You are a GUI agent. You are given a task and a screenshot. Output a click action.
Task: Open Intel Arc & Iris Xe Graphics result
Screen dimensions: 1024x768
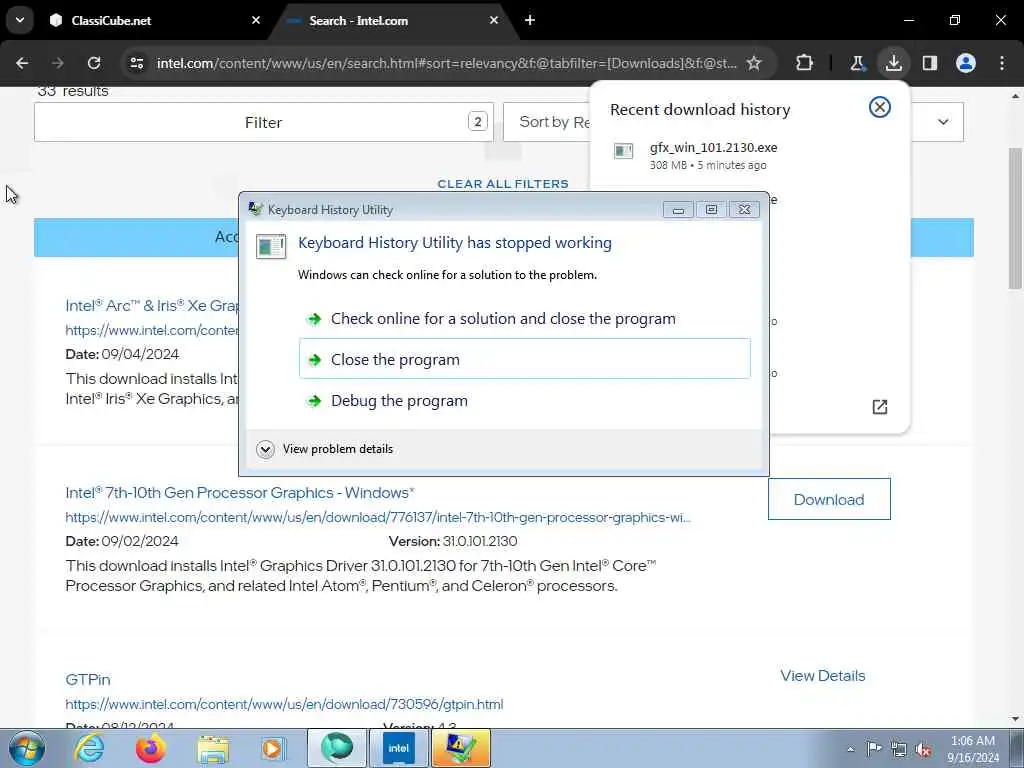(x=152, y=306)
